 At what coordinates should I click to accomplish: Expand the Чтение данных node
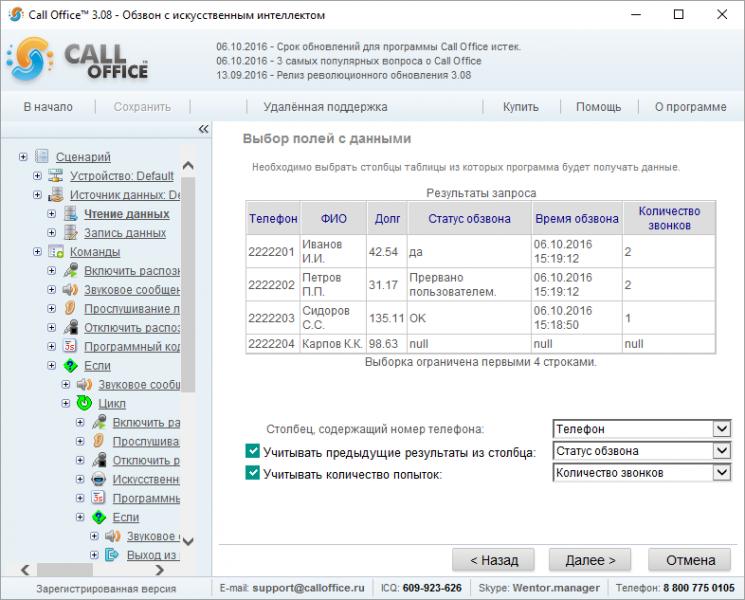tap(51, 214)
